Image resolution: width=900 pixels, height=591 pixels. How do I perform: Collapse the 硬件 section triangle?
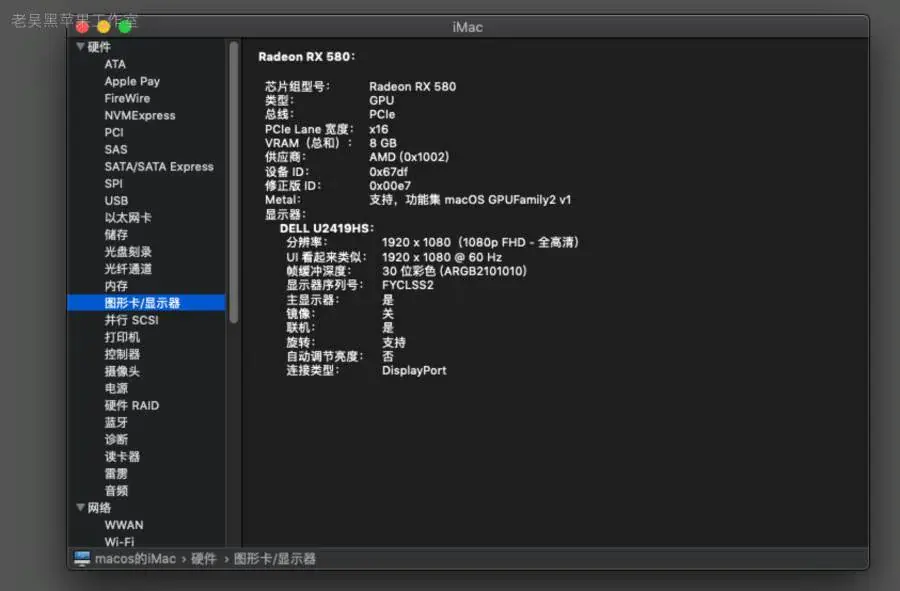80,46
